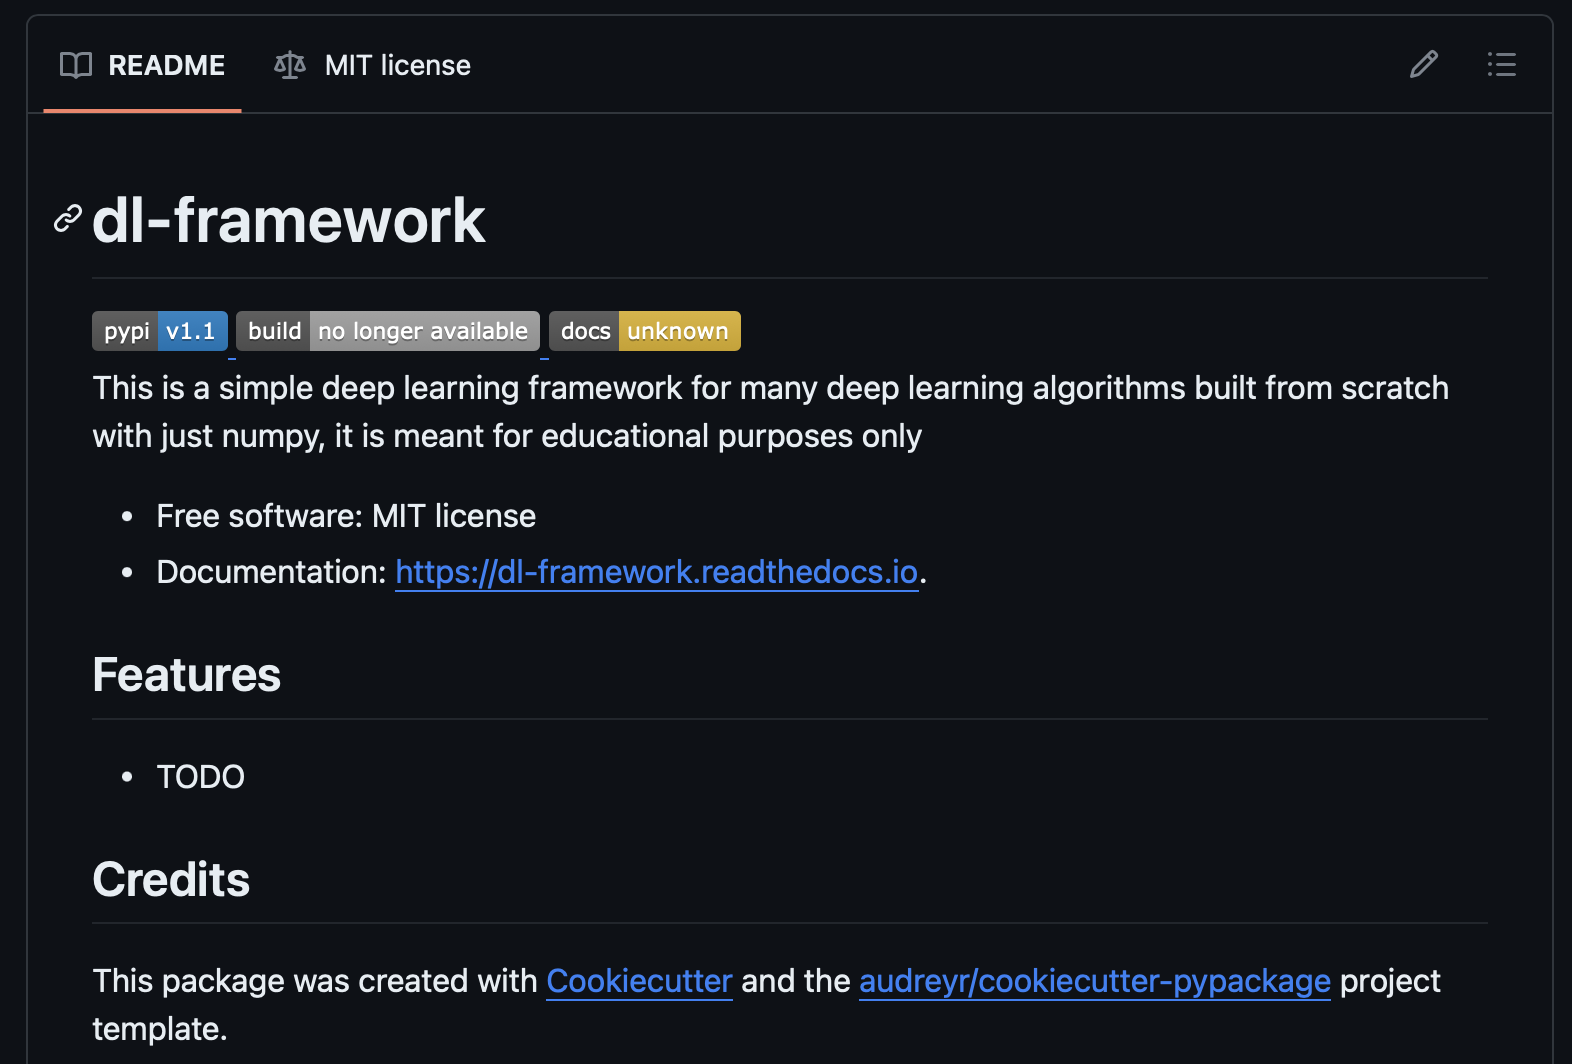Click the balance scale license icon
Viewport: 1572px width, 1064px height.
(x=290, y=66)
